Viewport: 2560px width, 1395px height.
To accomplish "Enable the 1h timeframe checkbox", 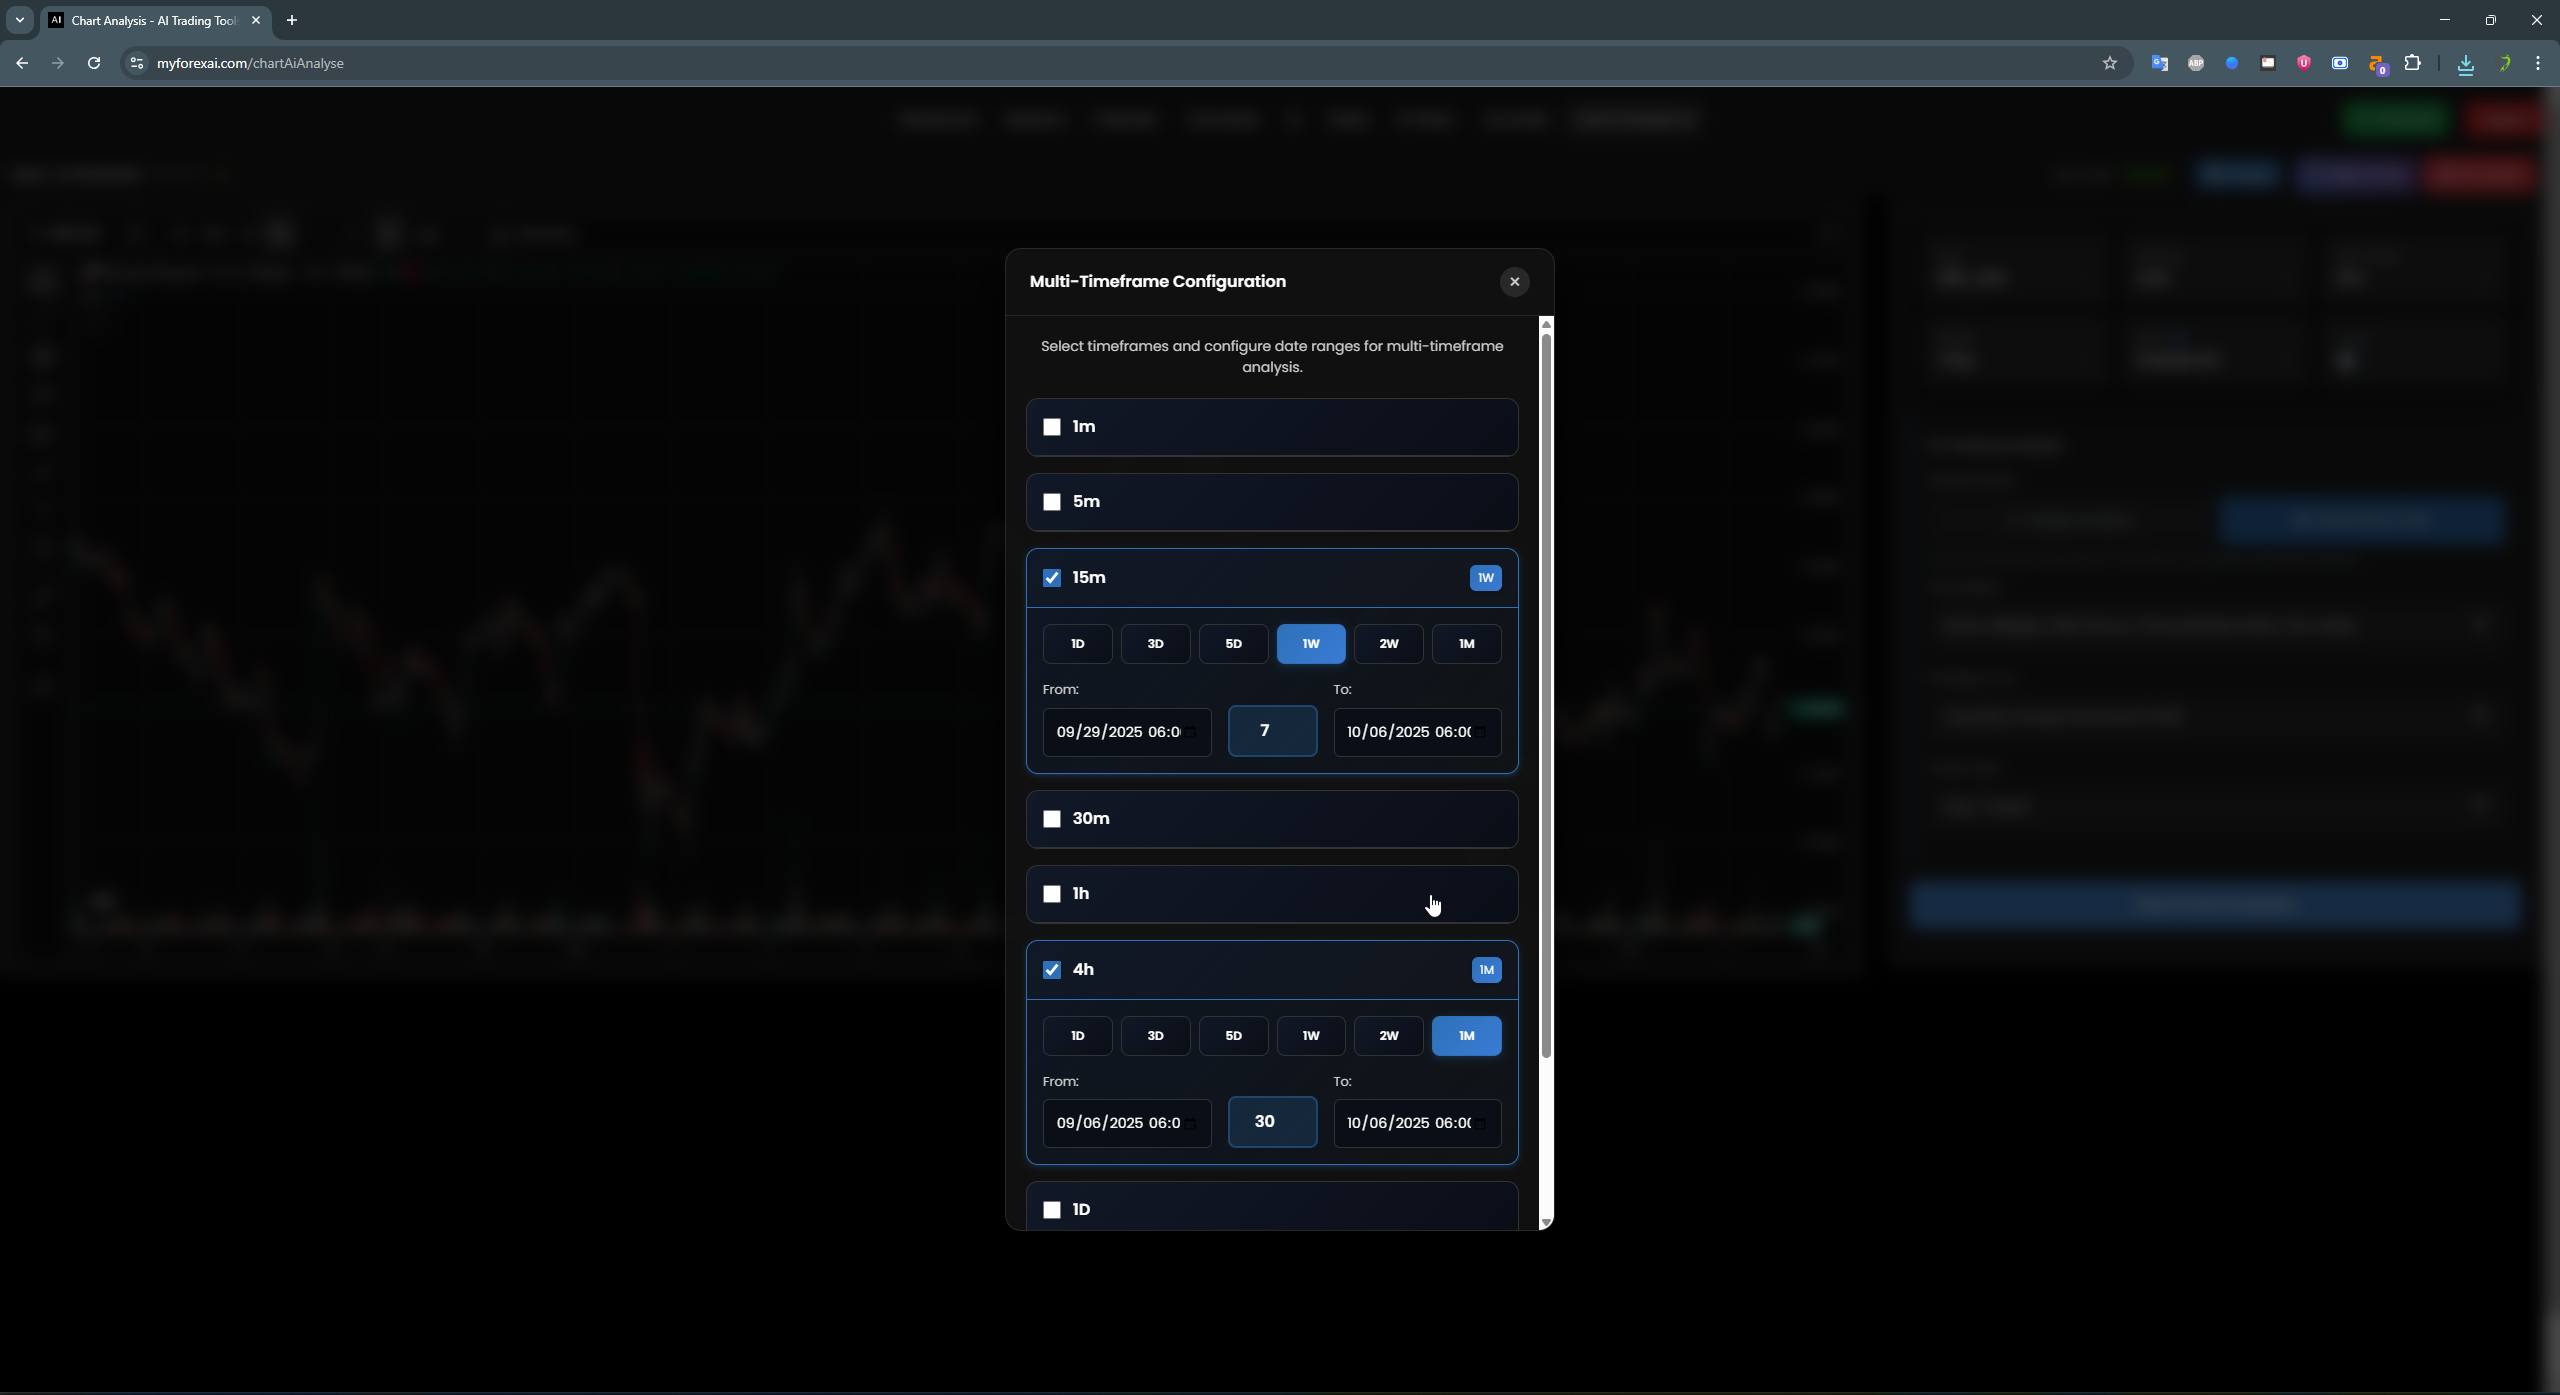I will (1052, 894).
